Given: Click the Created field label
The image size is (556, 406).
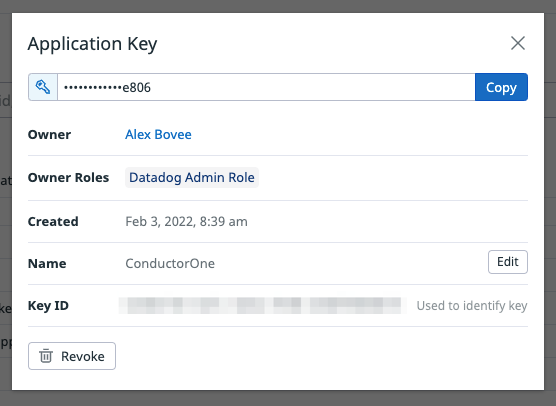Looking at the screenshot, I should (53, 222).
